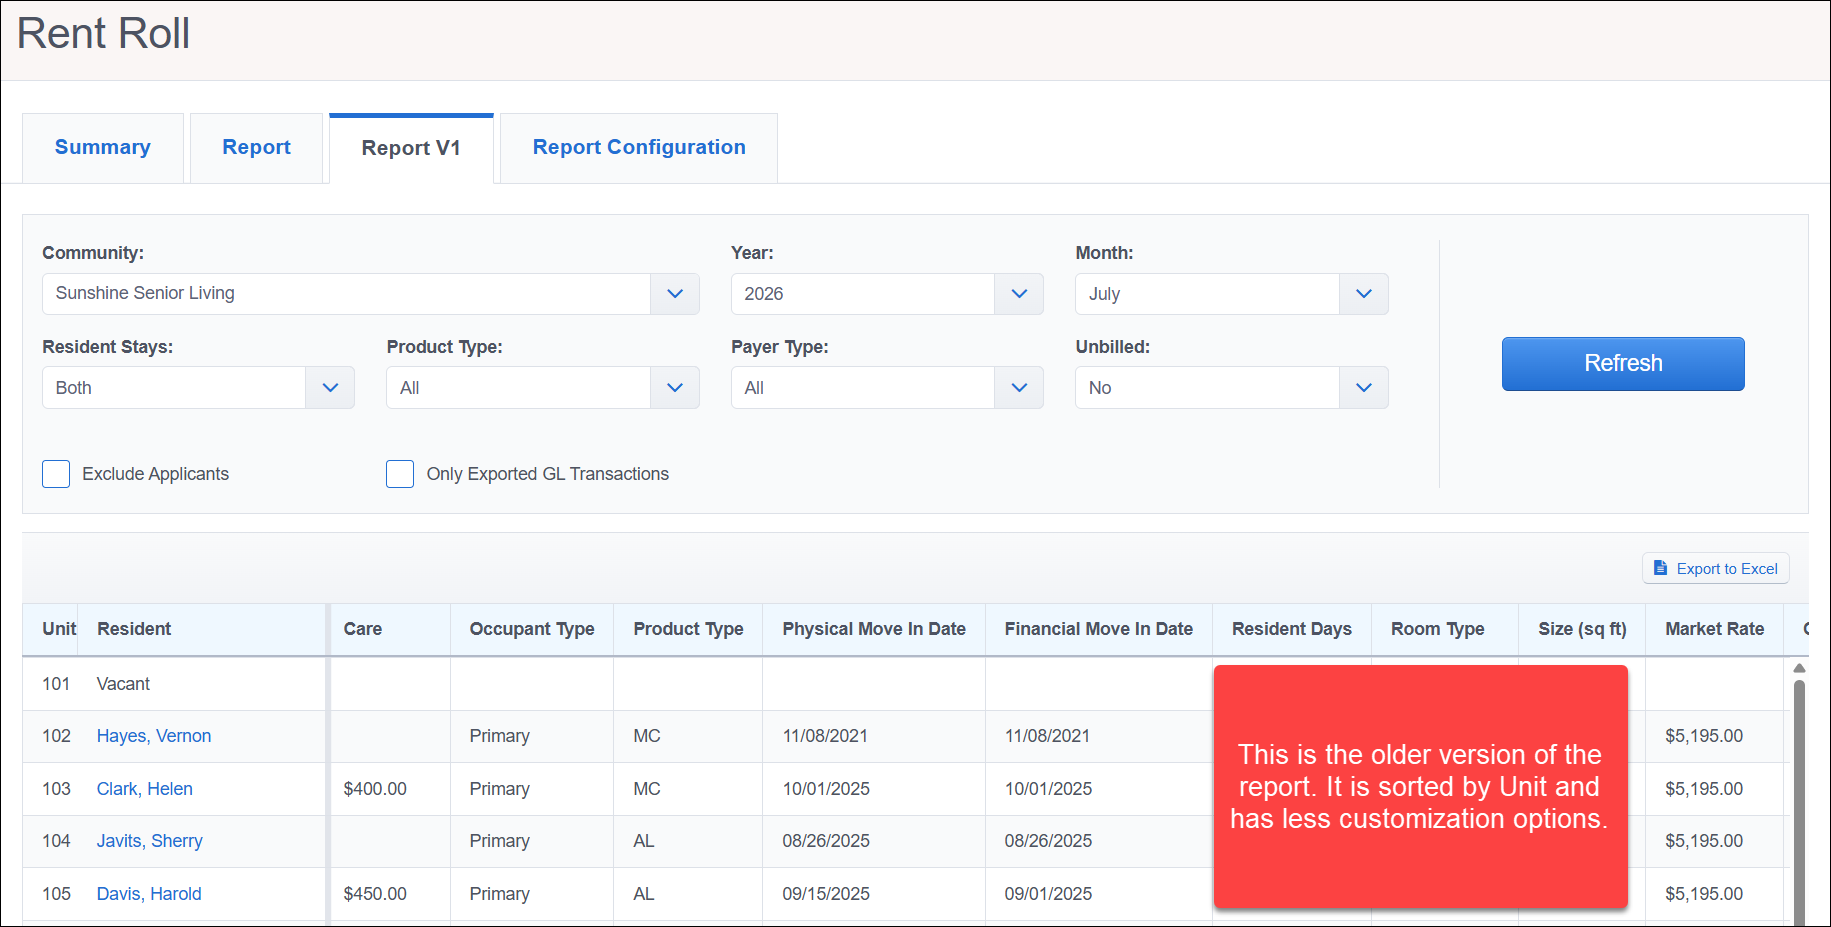Open resident link Clark, Helen
This screenshot has width=1831, height=927.
[x=145, y=789]
